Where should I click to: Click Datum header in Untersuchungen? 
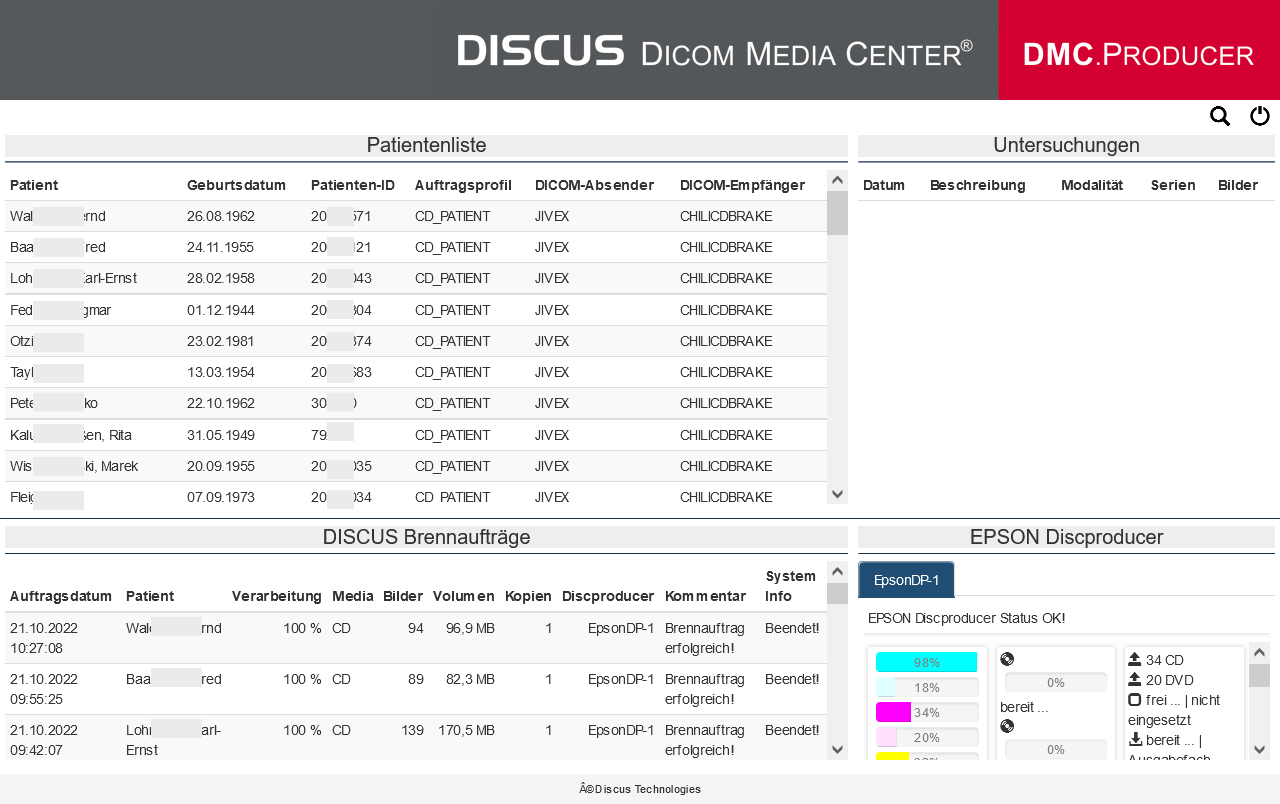(x=884, y=185)
